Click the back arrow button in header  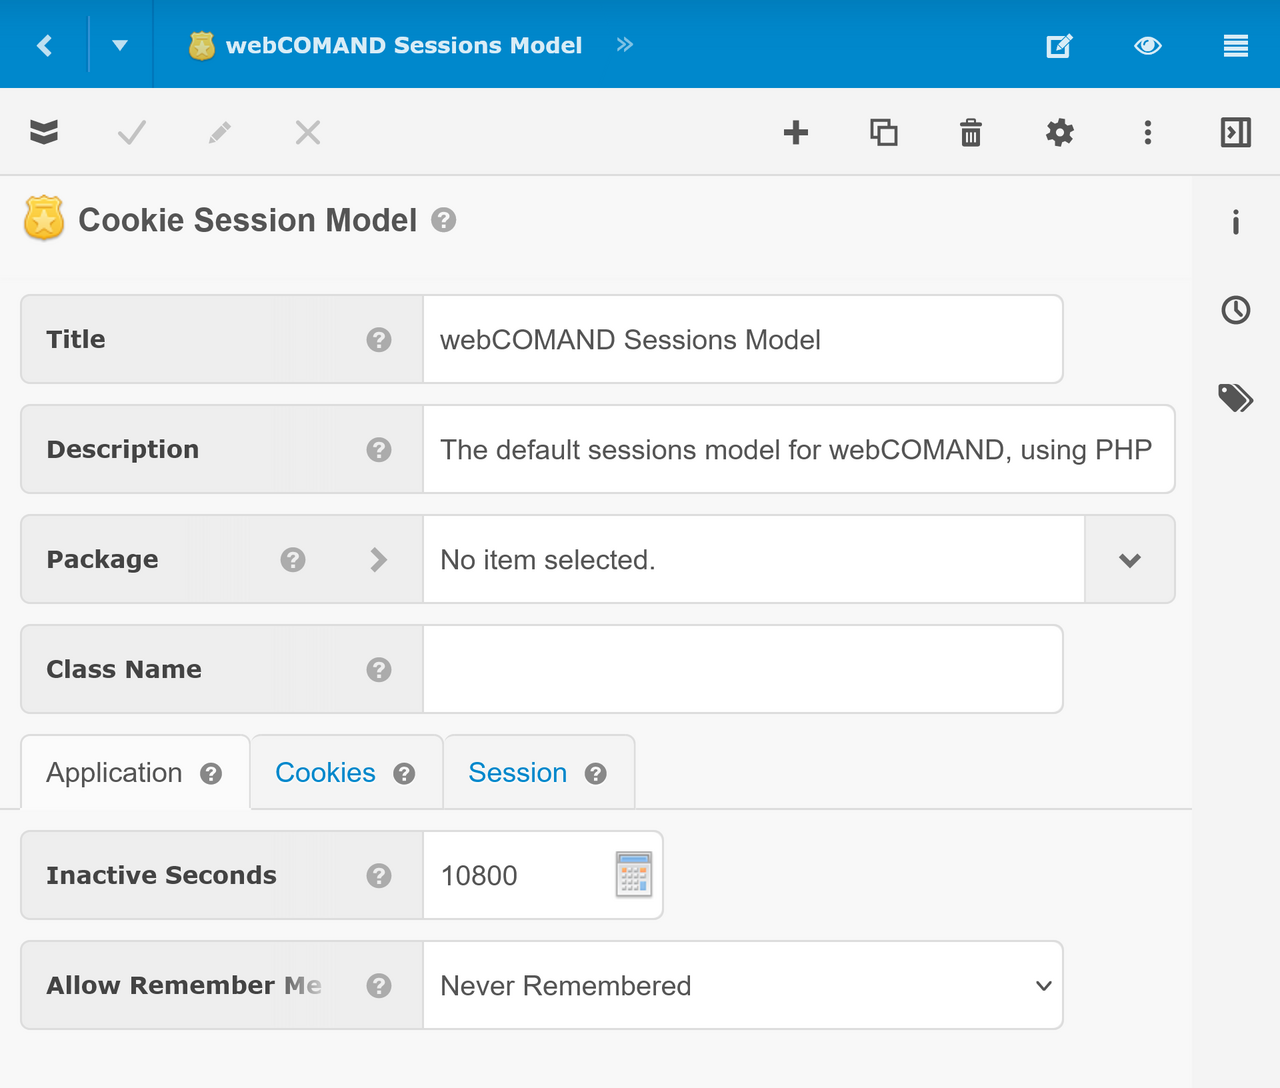[44, 45]
